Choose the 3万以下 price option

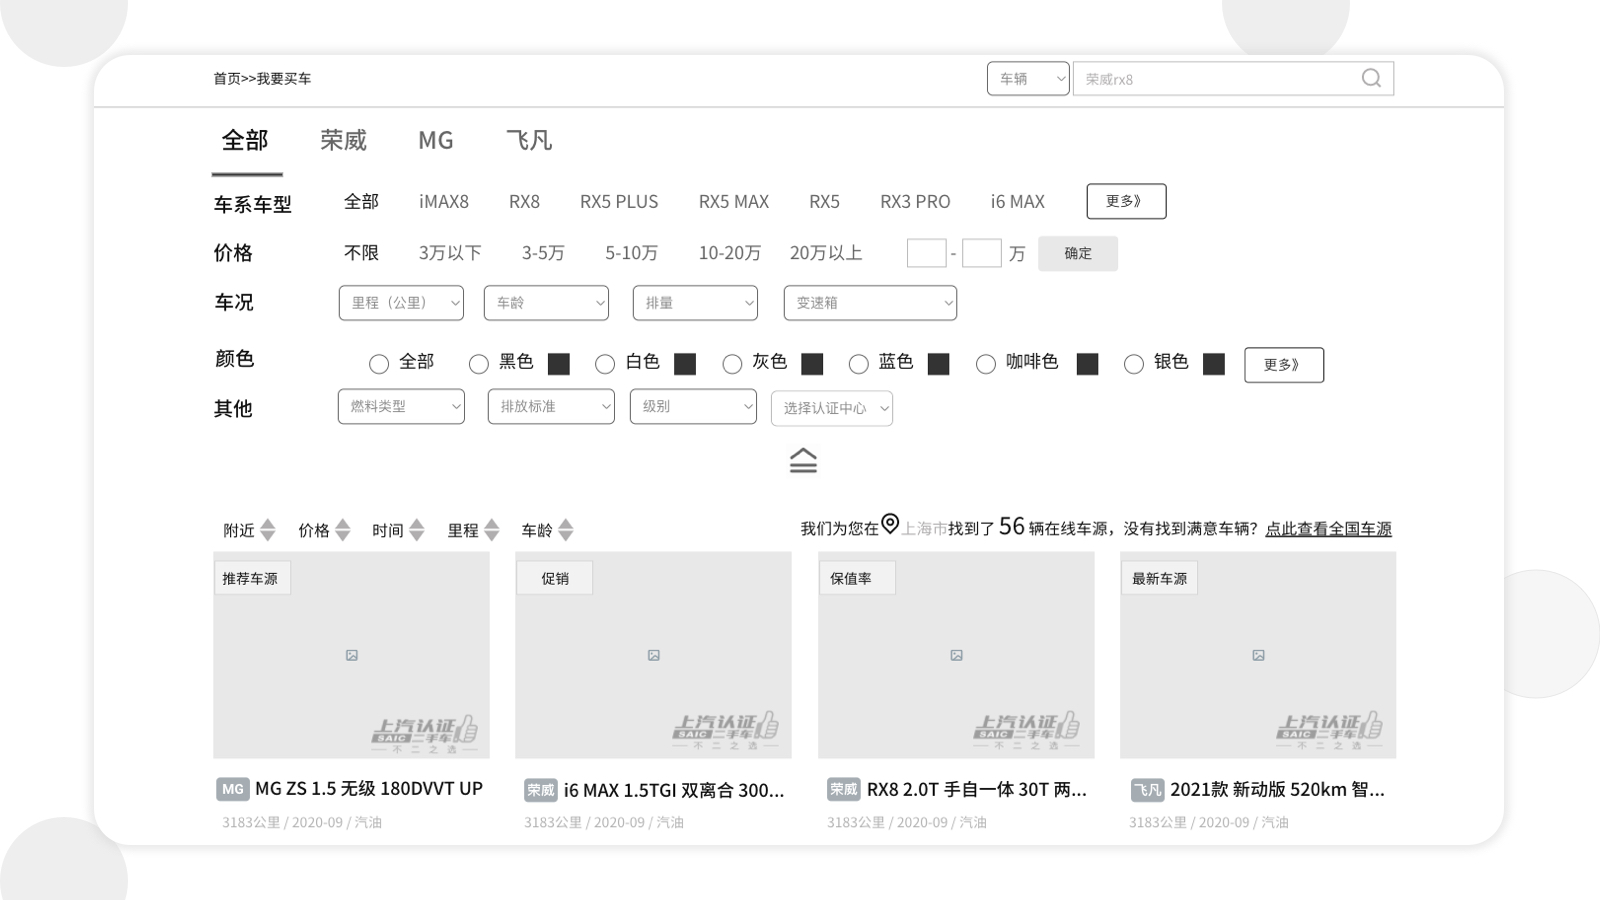pyautogui.click(x=450, y=253)
